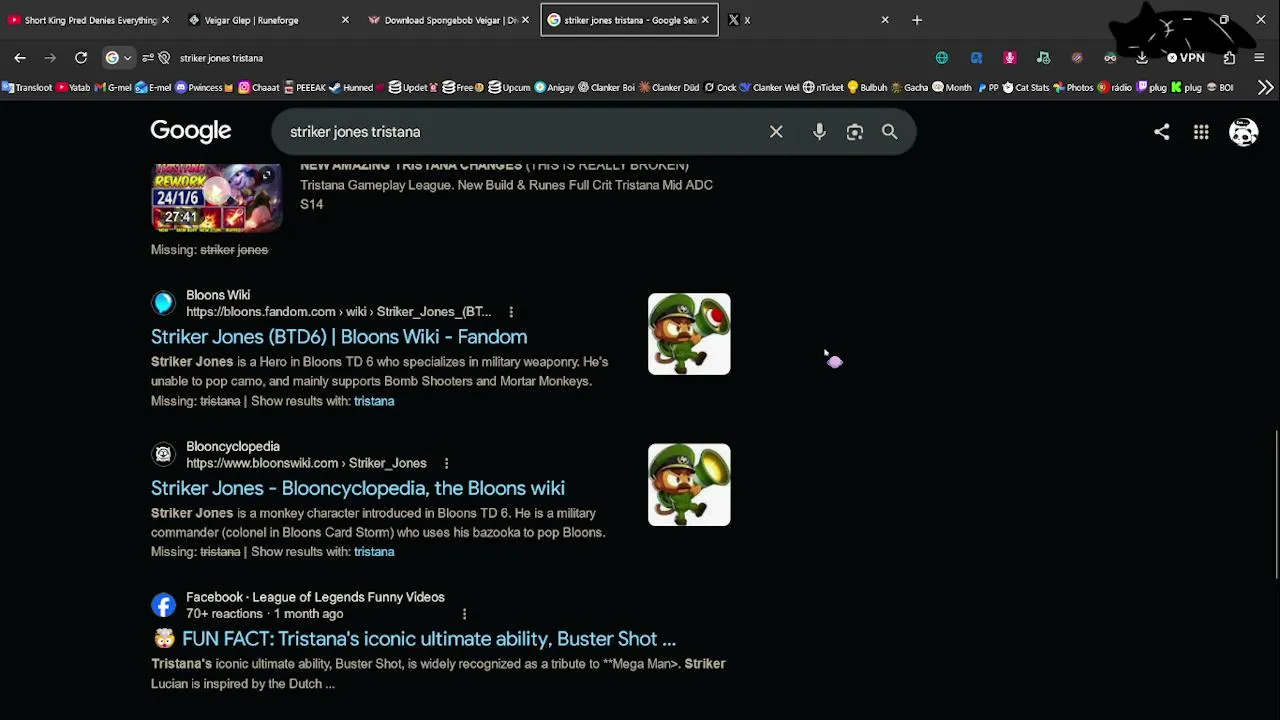Click the pink microphone extension icon
The height and width of the screenshot is (720, 1280).
(x=1010, y=58)
